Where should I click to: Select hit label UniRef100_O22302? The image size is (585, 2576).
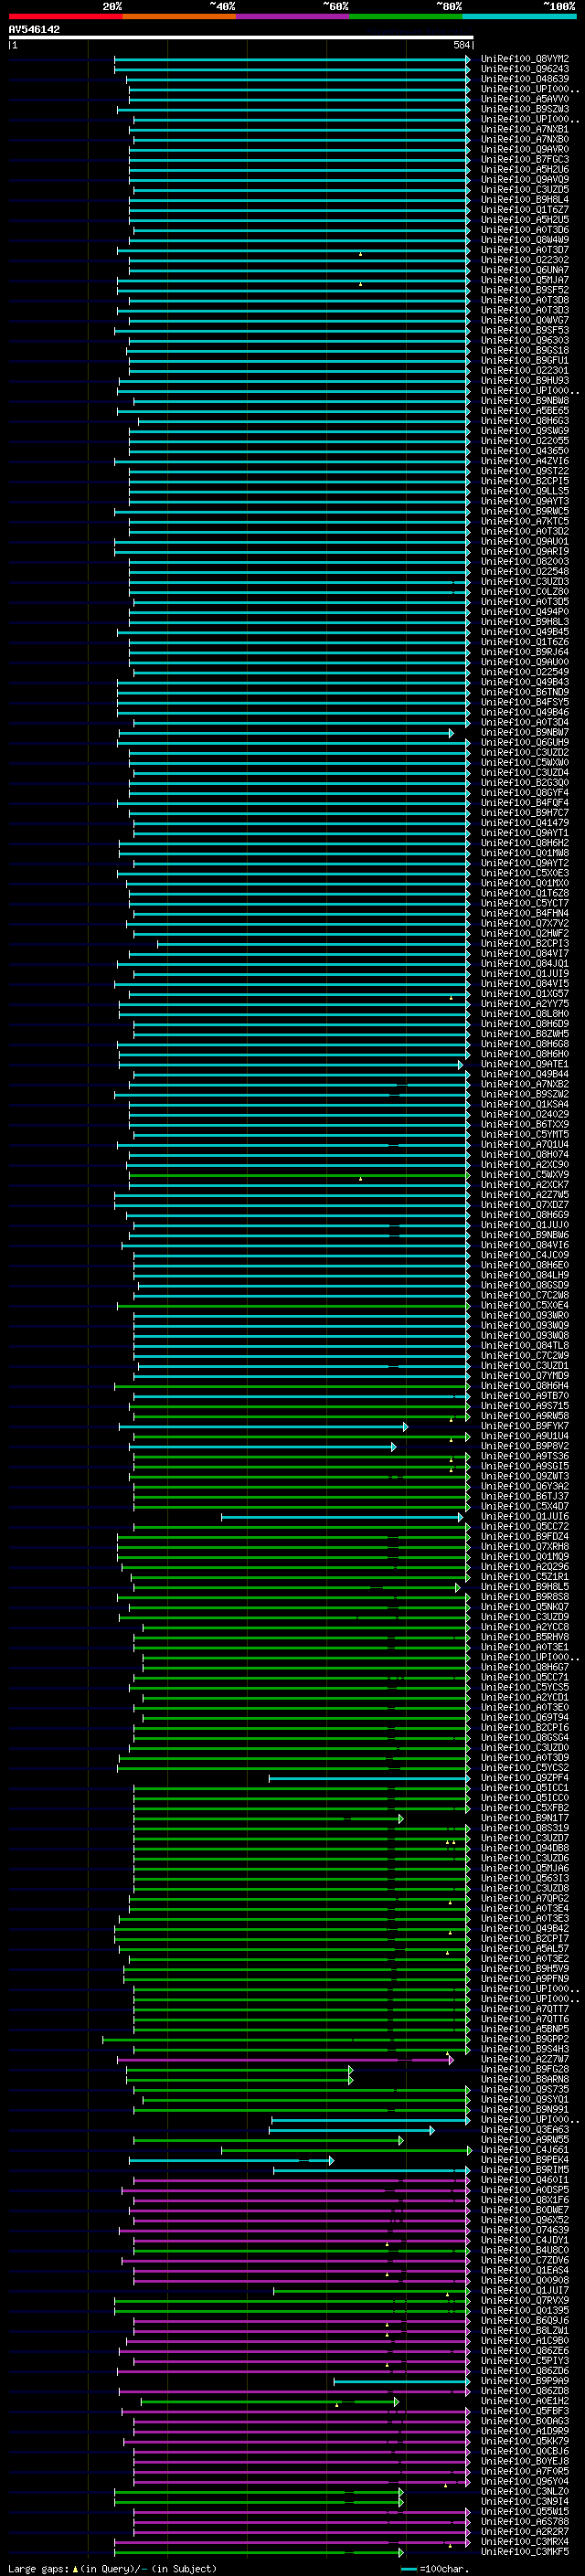[525, 260]
